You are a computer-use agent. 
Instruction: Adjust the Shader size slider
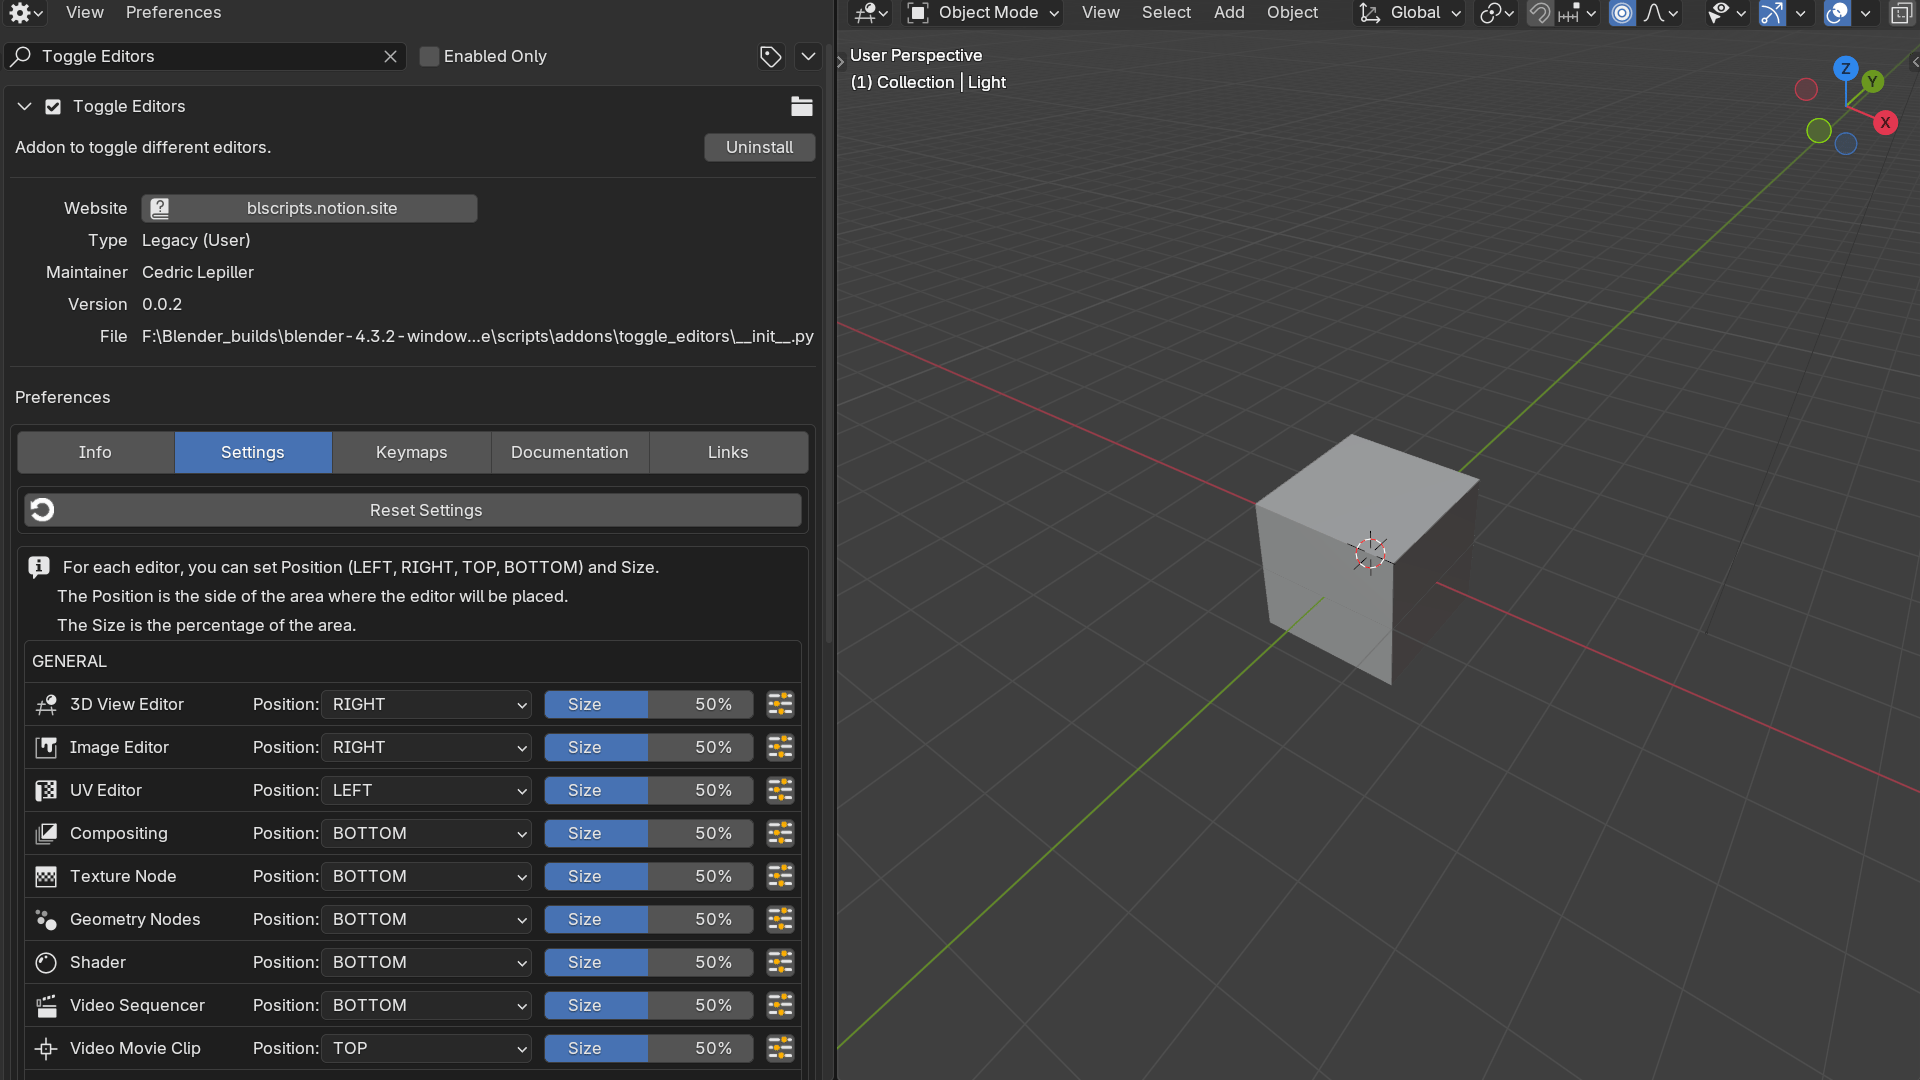tap(649, 962)
